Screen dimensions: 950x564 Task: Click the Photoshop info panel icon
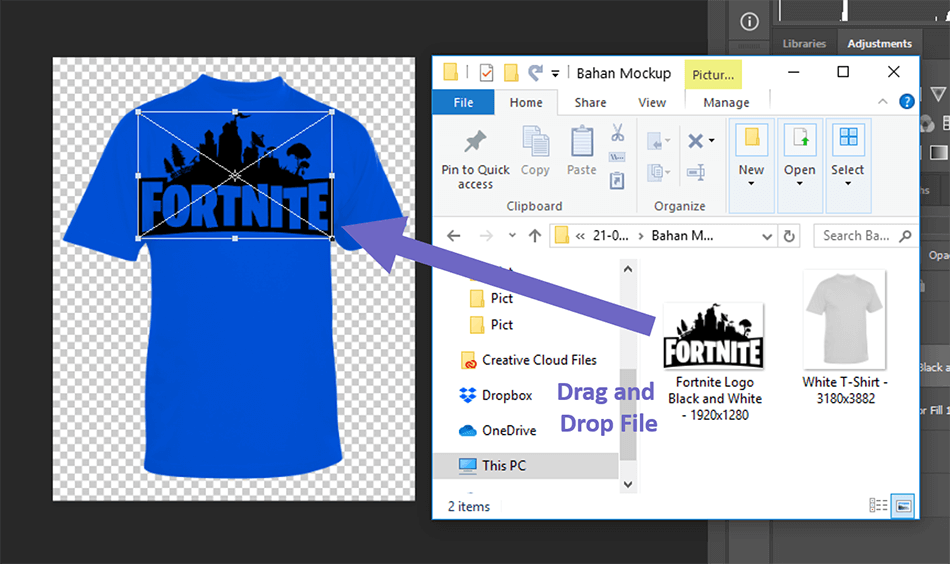pyautogui.click(x=749, y=22)
